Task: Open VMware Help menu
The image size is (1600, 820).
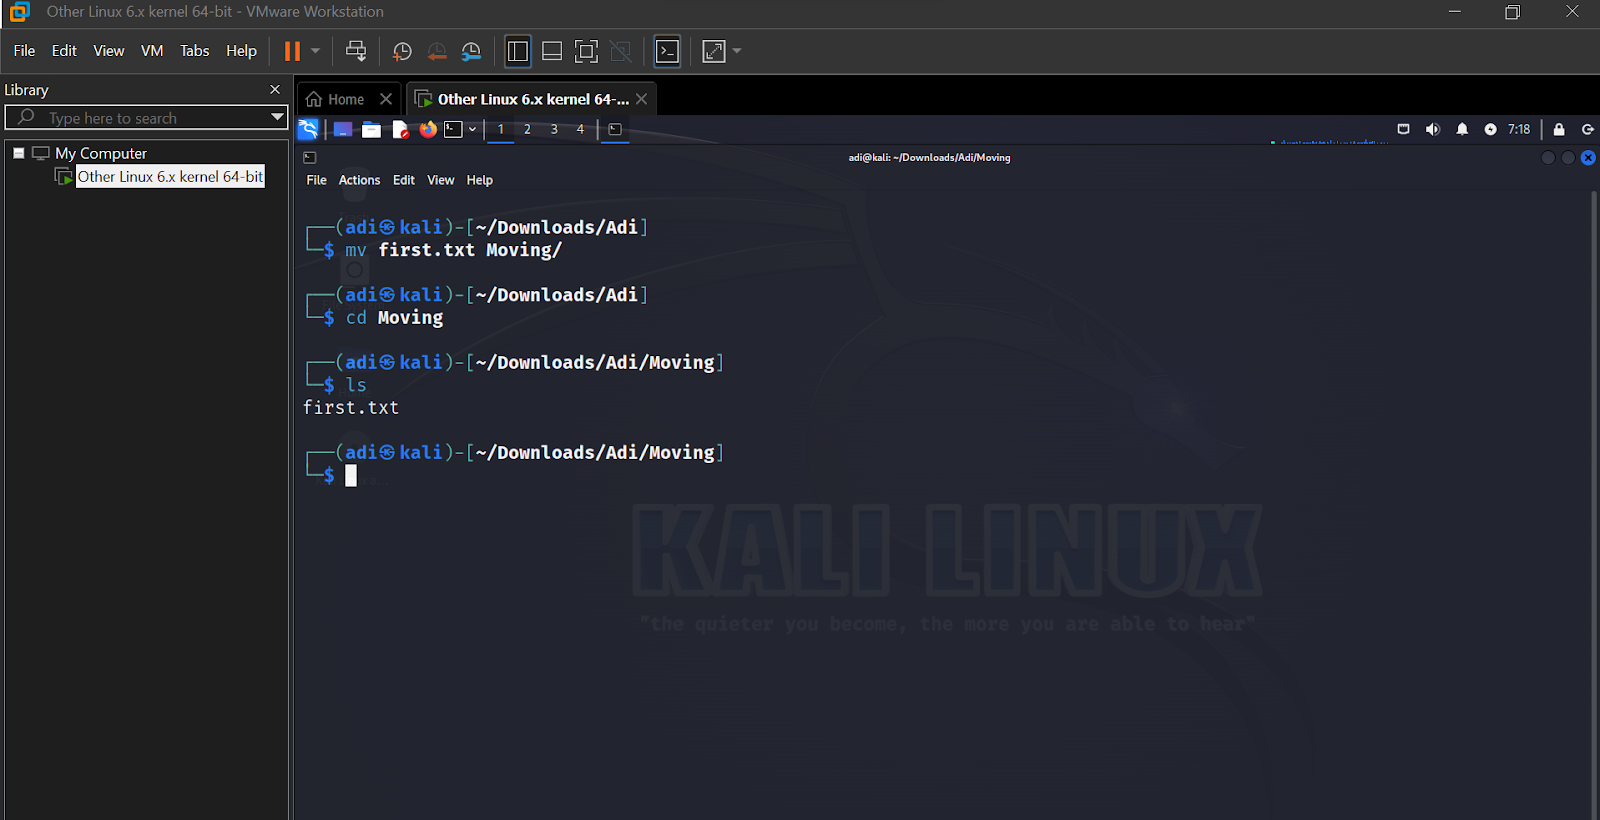Action: pos(241,51)
